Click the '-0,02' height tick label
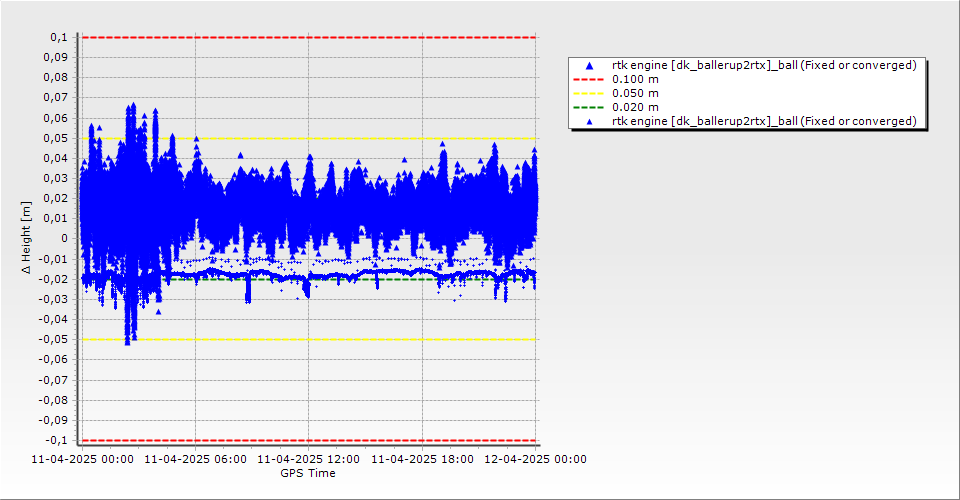 54,279
